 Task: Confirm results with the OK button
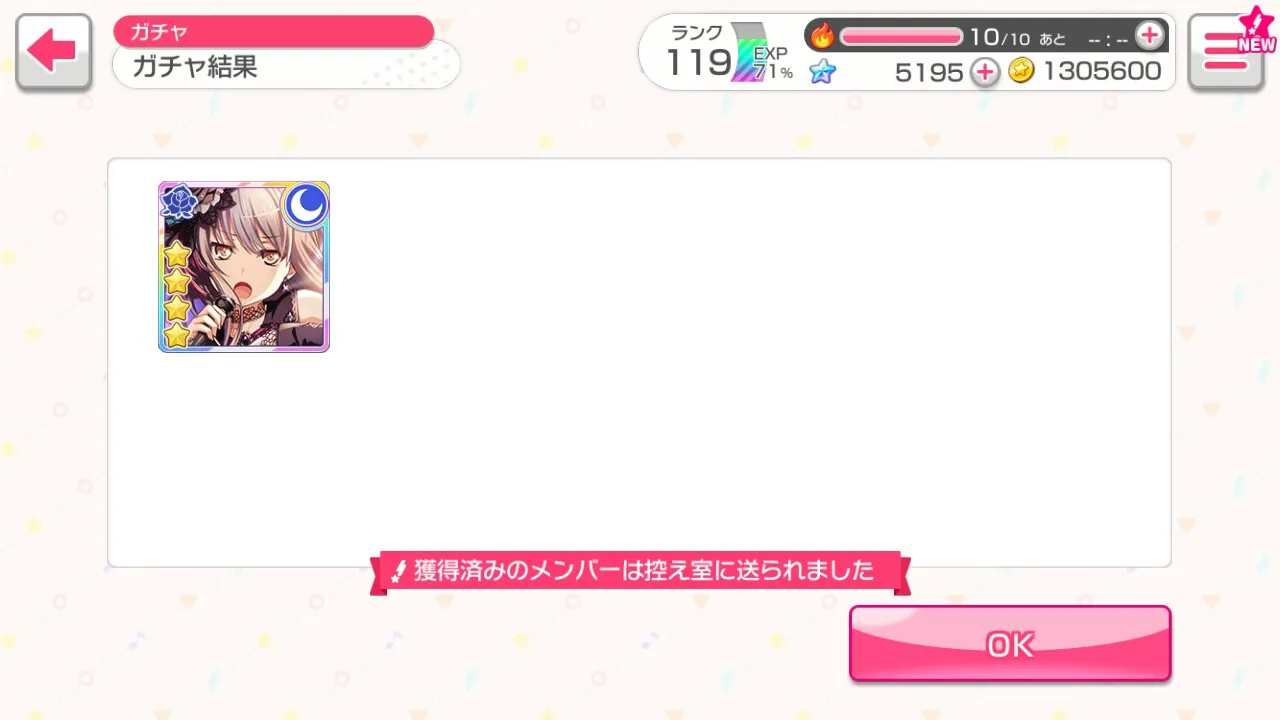point(1010,644)
